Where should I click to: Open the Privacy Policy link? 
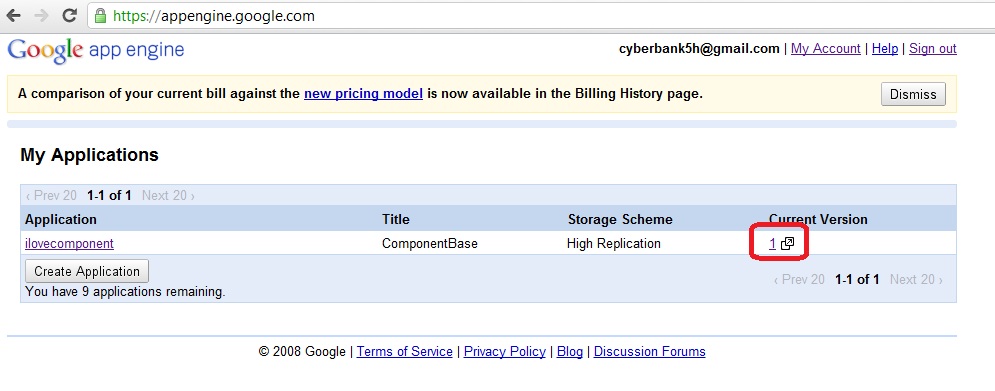[x=505, y=352]
